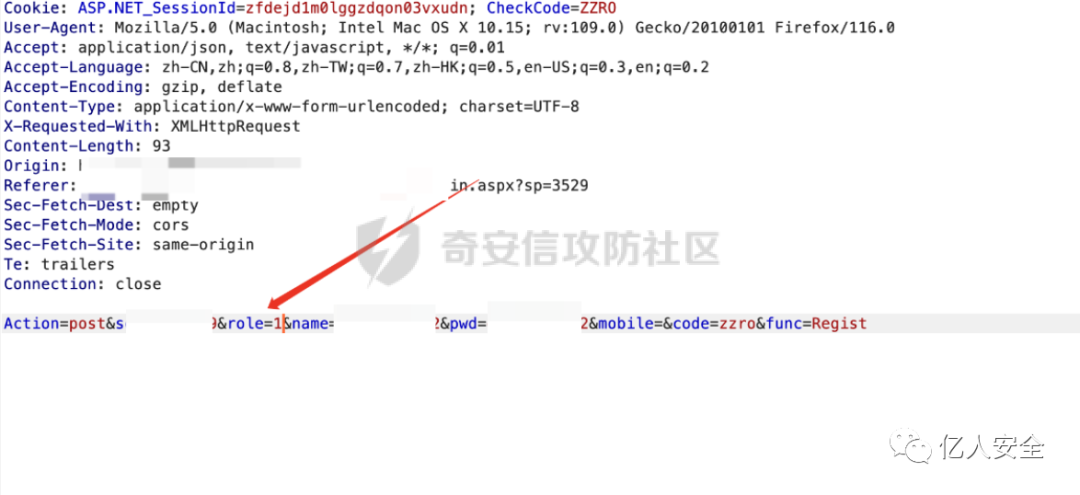Click the X-Requested-With XMLHttpRequest value
1080x495 pixels.
[236, 127]
